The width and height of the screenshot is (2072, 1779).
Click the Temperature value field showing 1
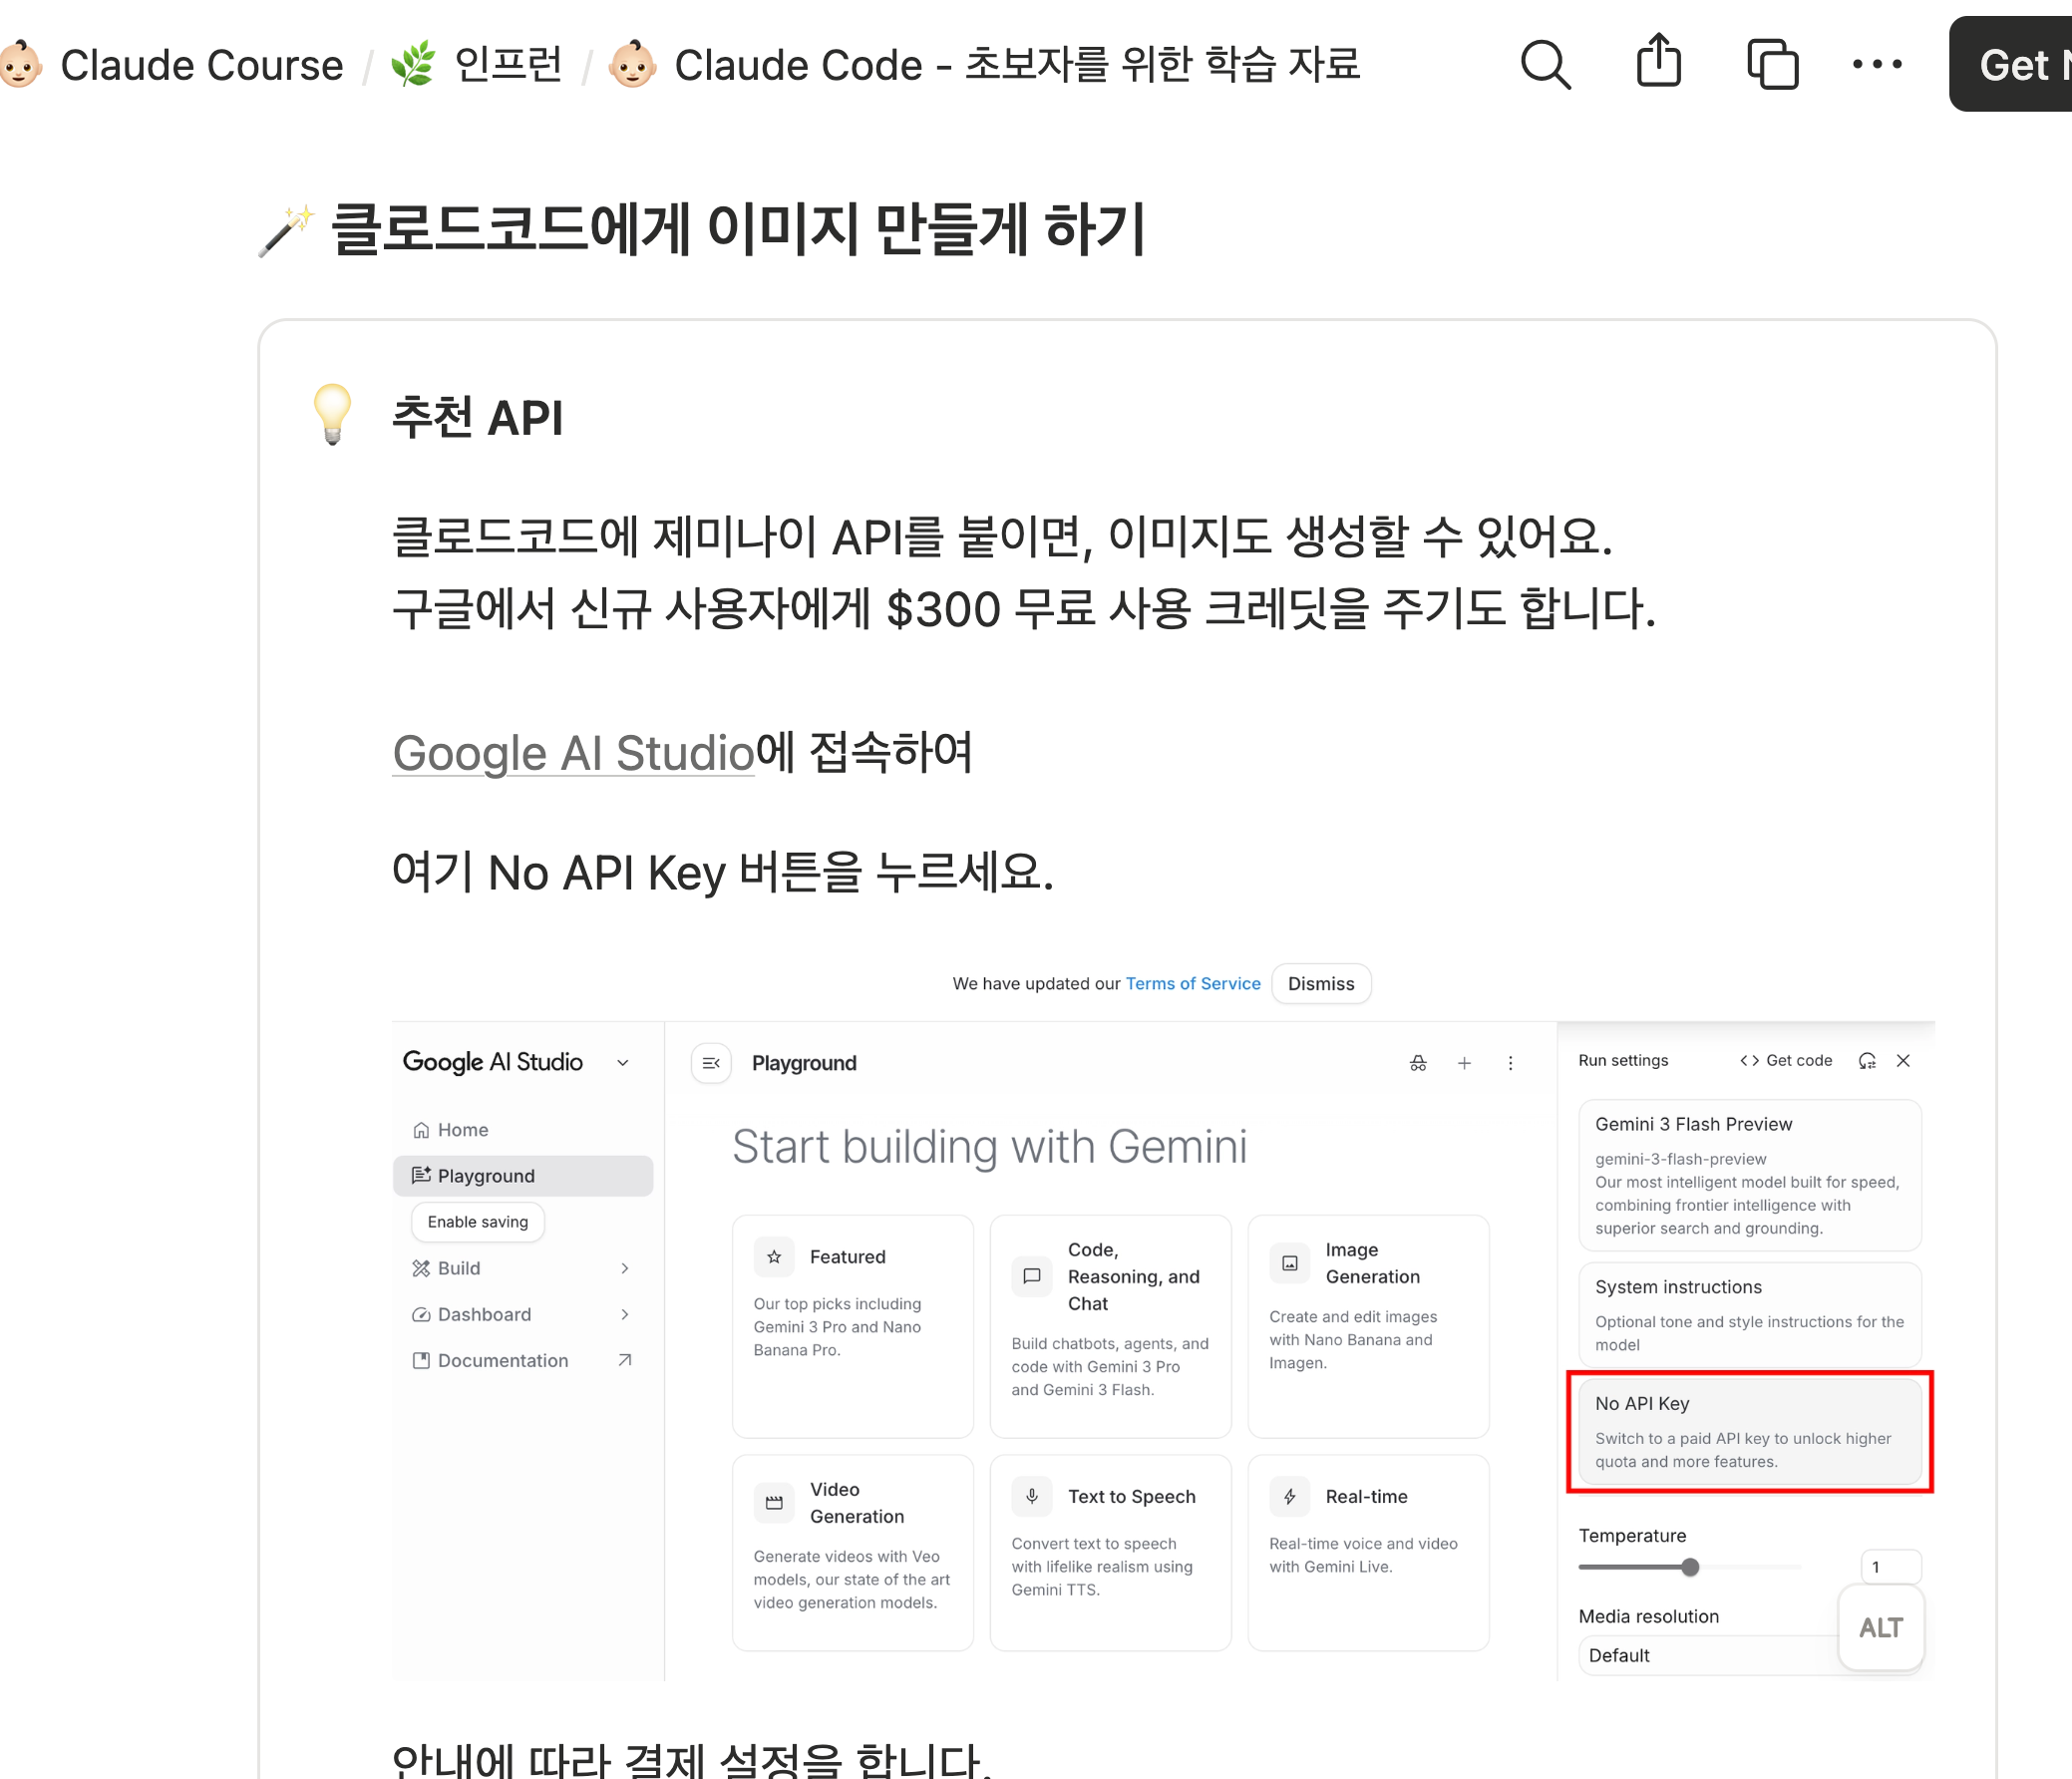pyautogui.click(x=1890, y=1567)
